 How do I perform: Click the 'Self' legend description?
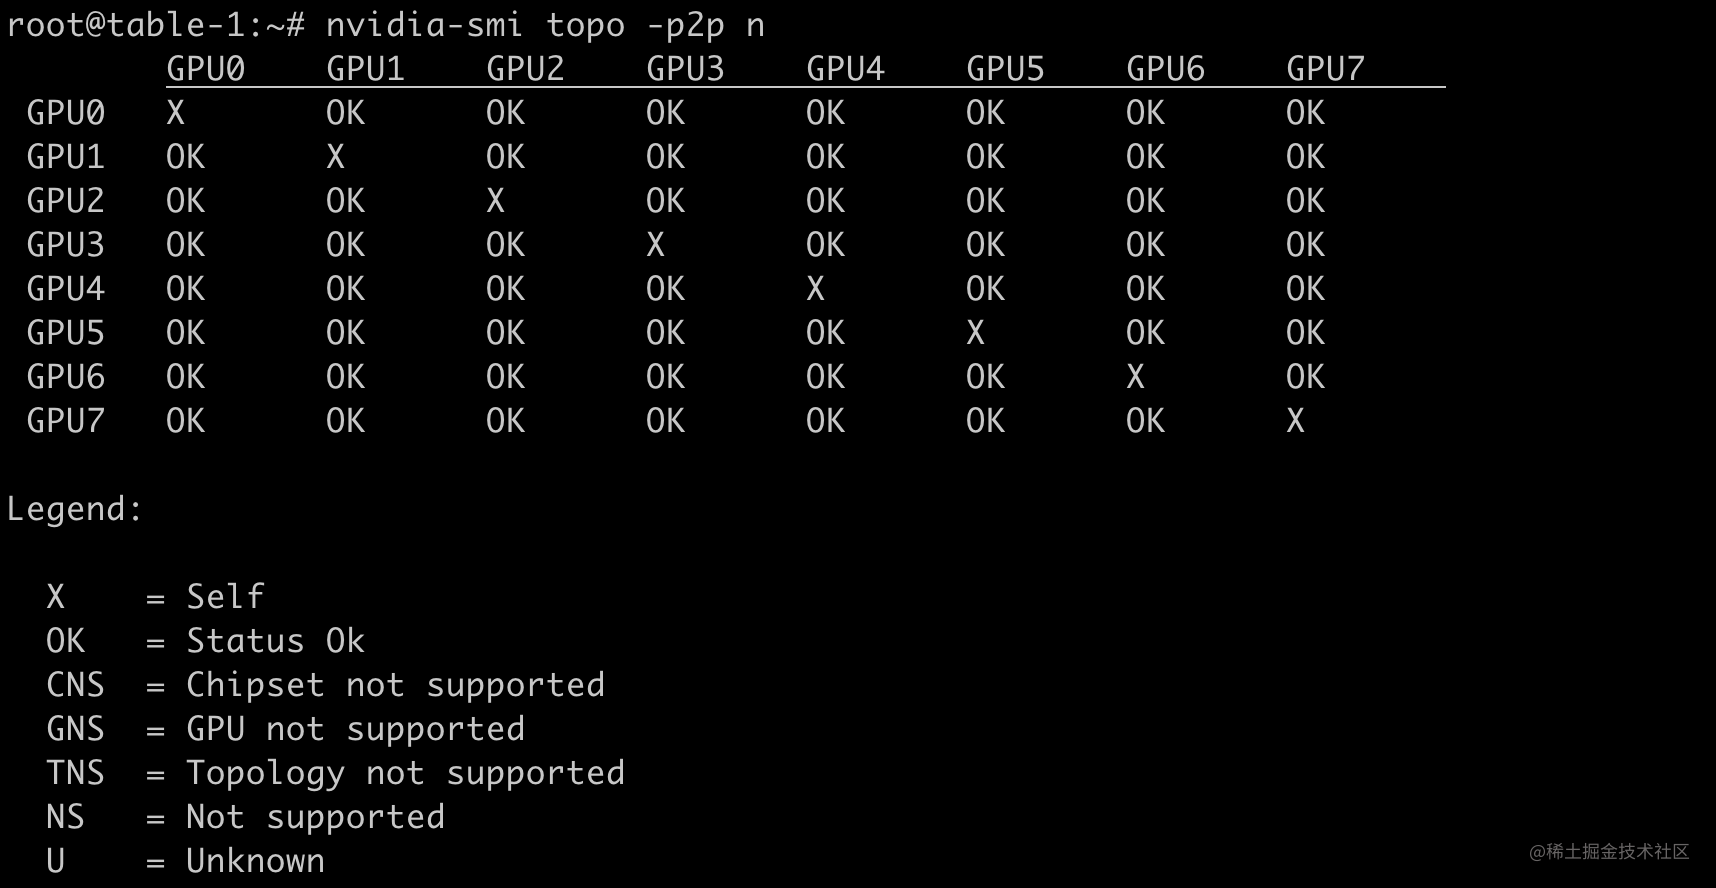click(x=225, y=597)
